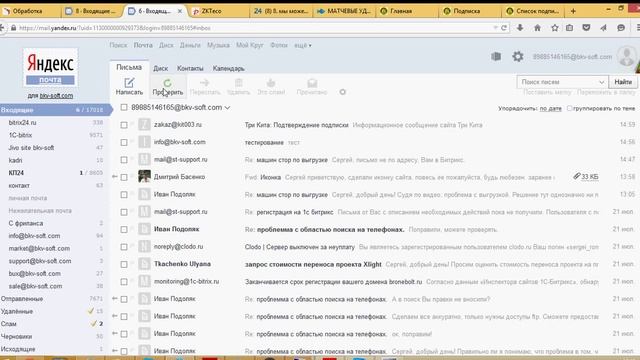Open the Мой Круг link in the top bar

tap(250, 45)
